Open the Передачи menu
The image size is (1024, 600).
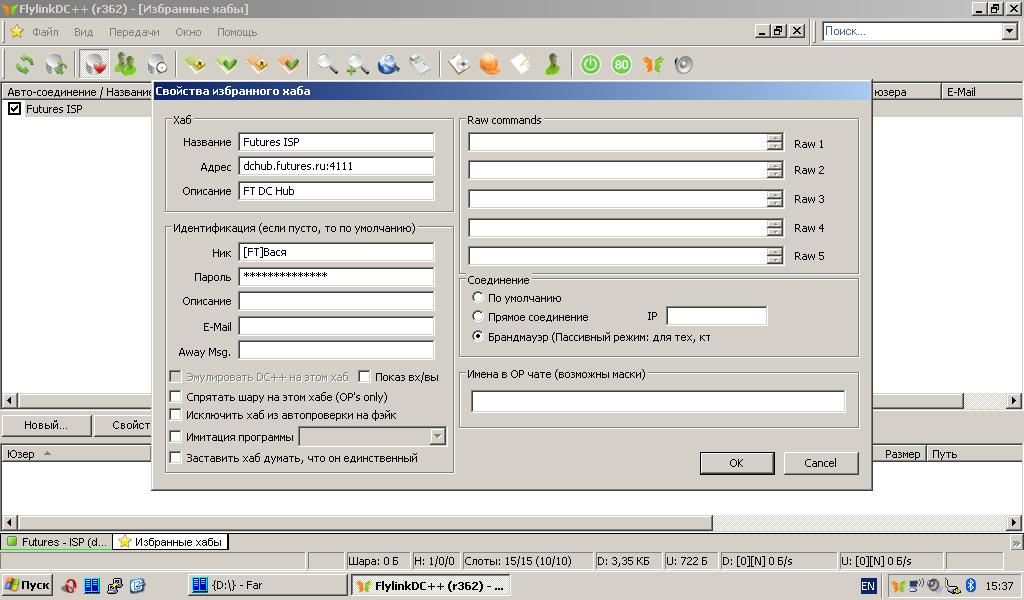coord(134,32)
